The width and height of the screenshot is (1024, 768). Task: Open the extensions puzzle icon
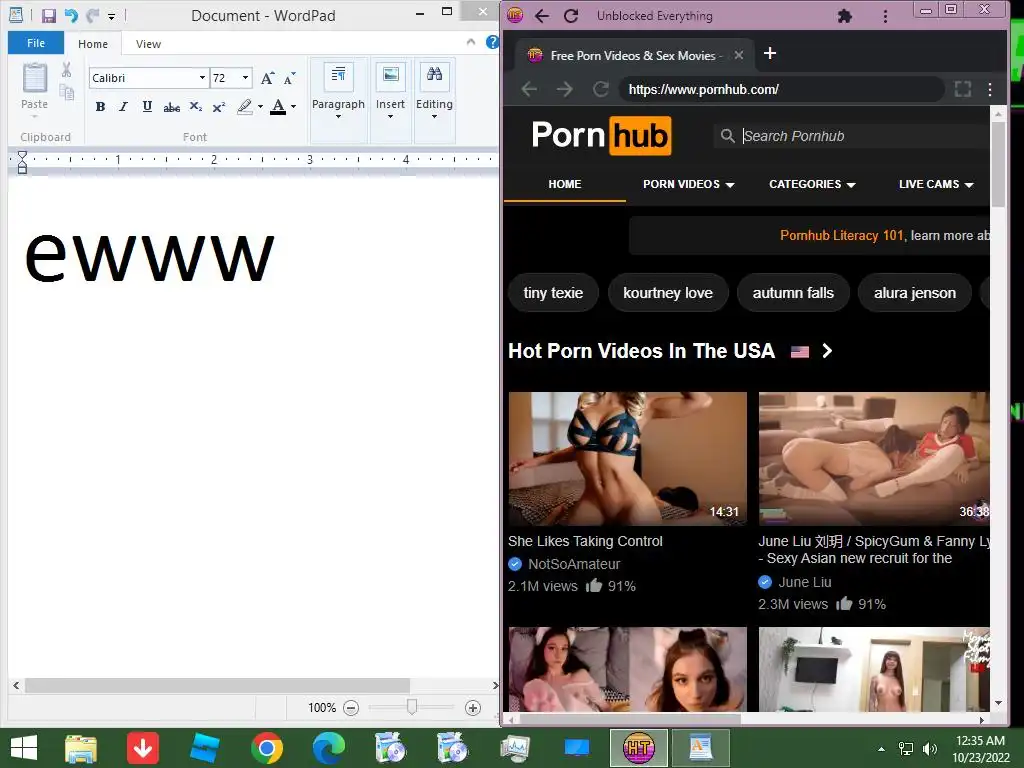click(844, 16)
